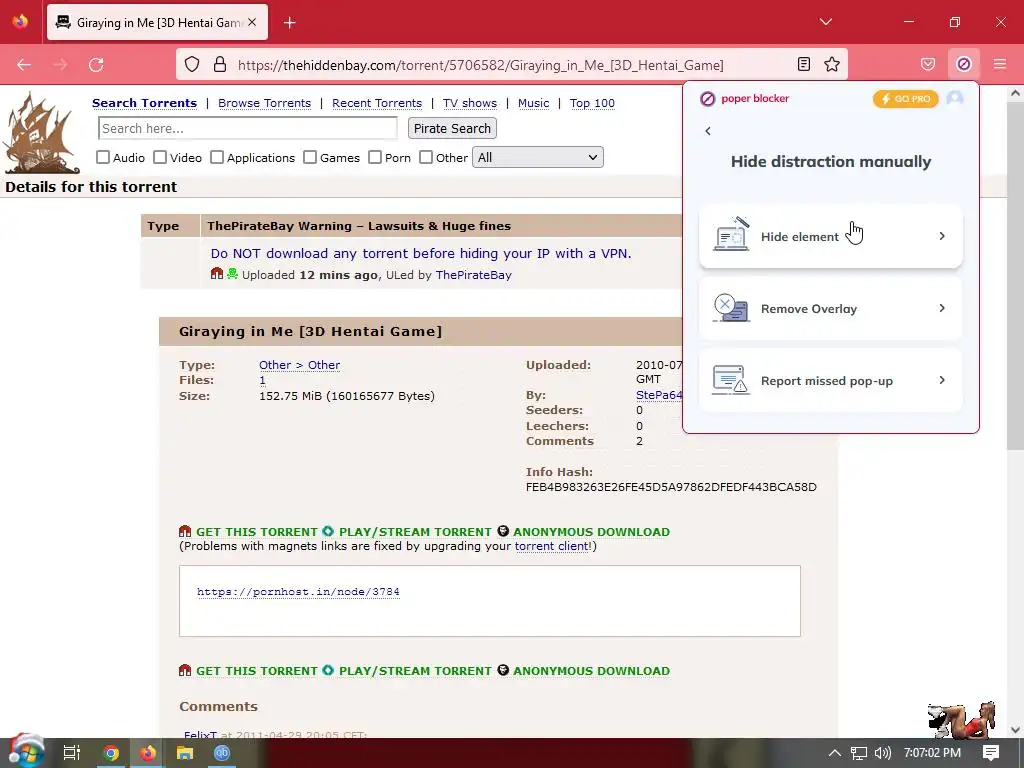Open Top 100 menu link
This screenshot has width=1024, height=768.
pyautogui.click(x=592, y=103)
